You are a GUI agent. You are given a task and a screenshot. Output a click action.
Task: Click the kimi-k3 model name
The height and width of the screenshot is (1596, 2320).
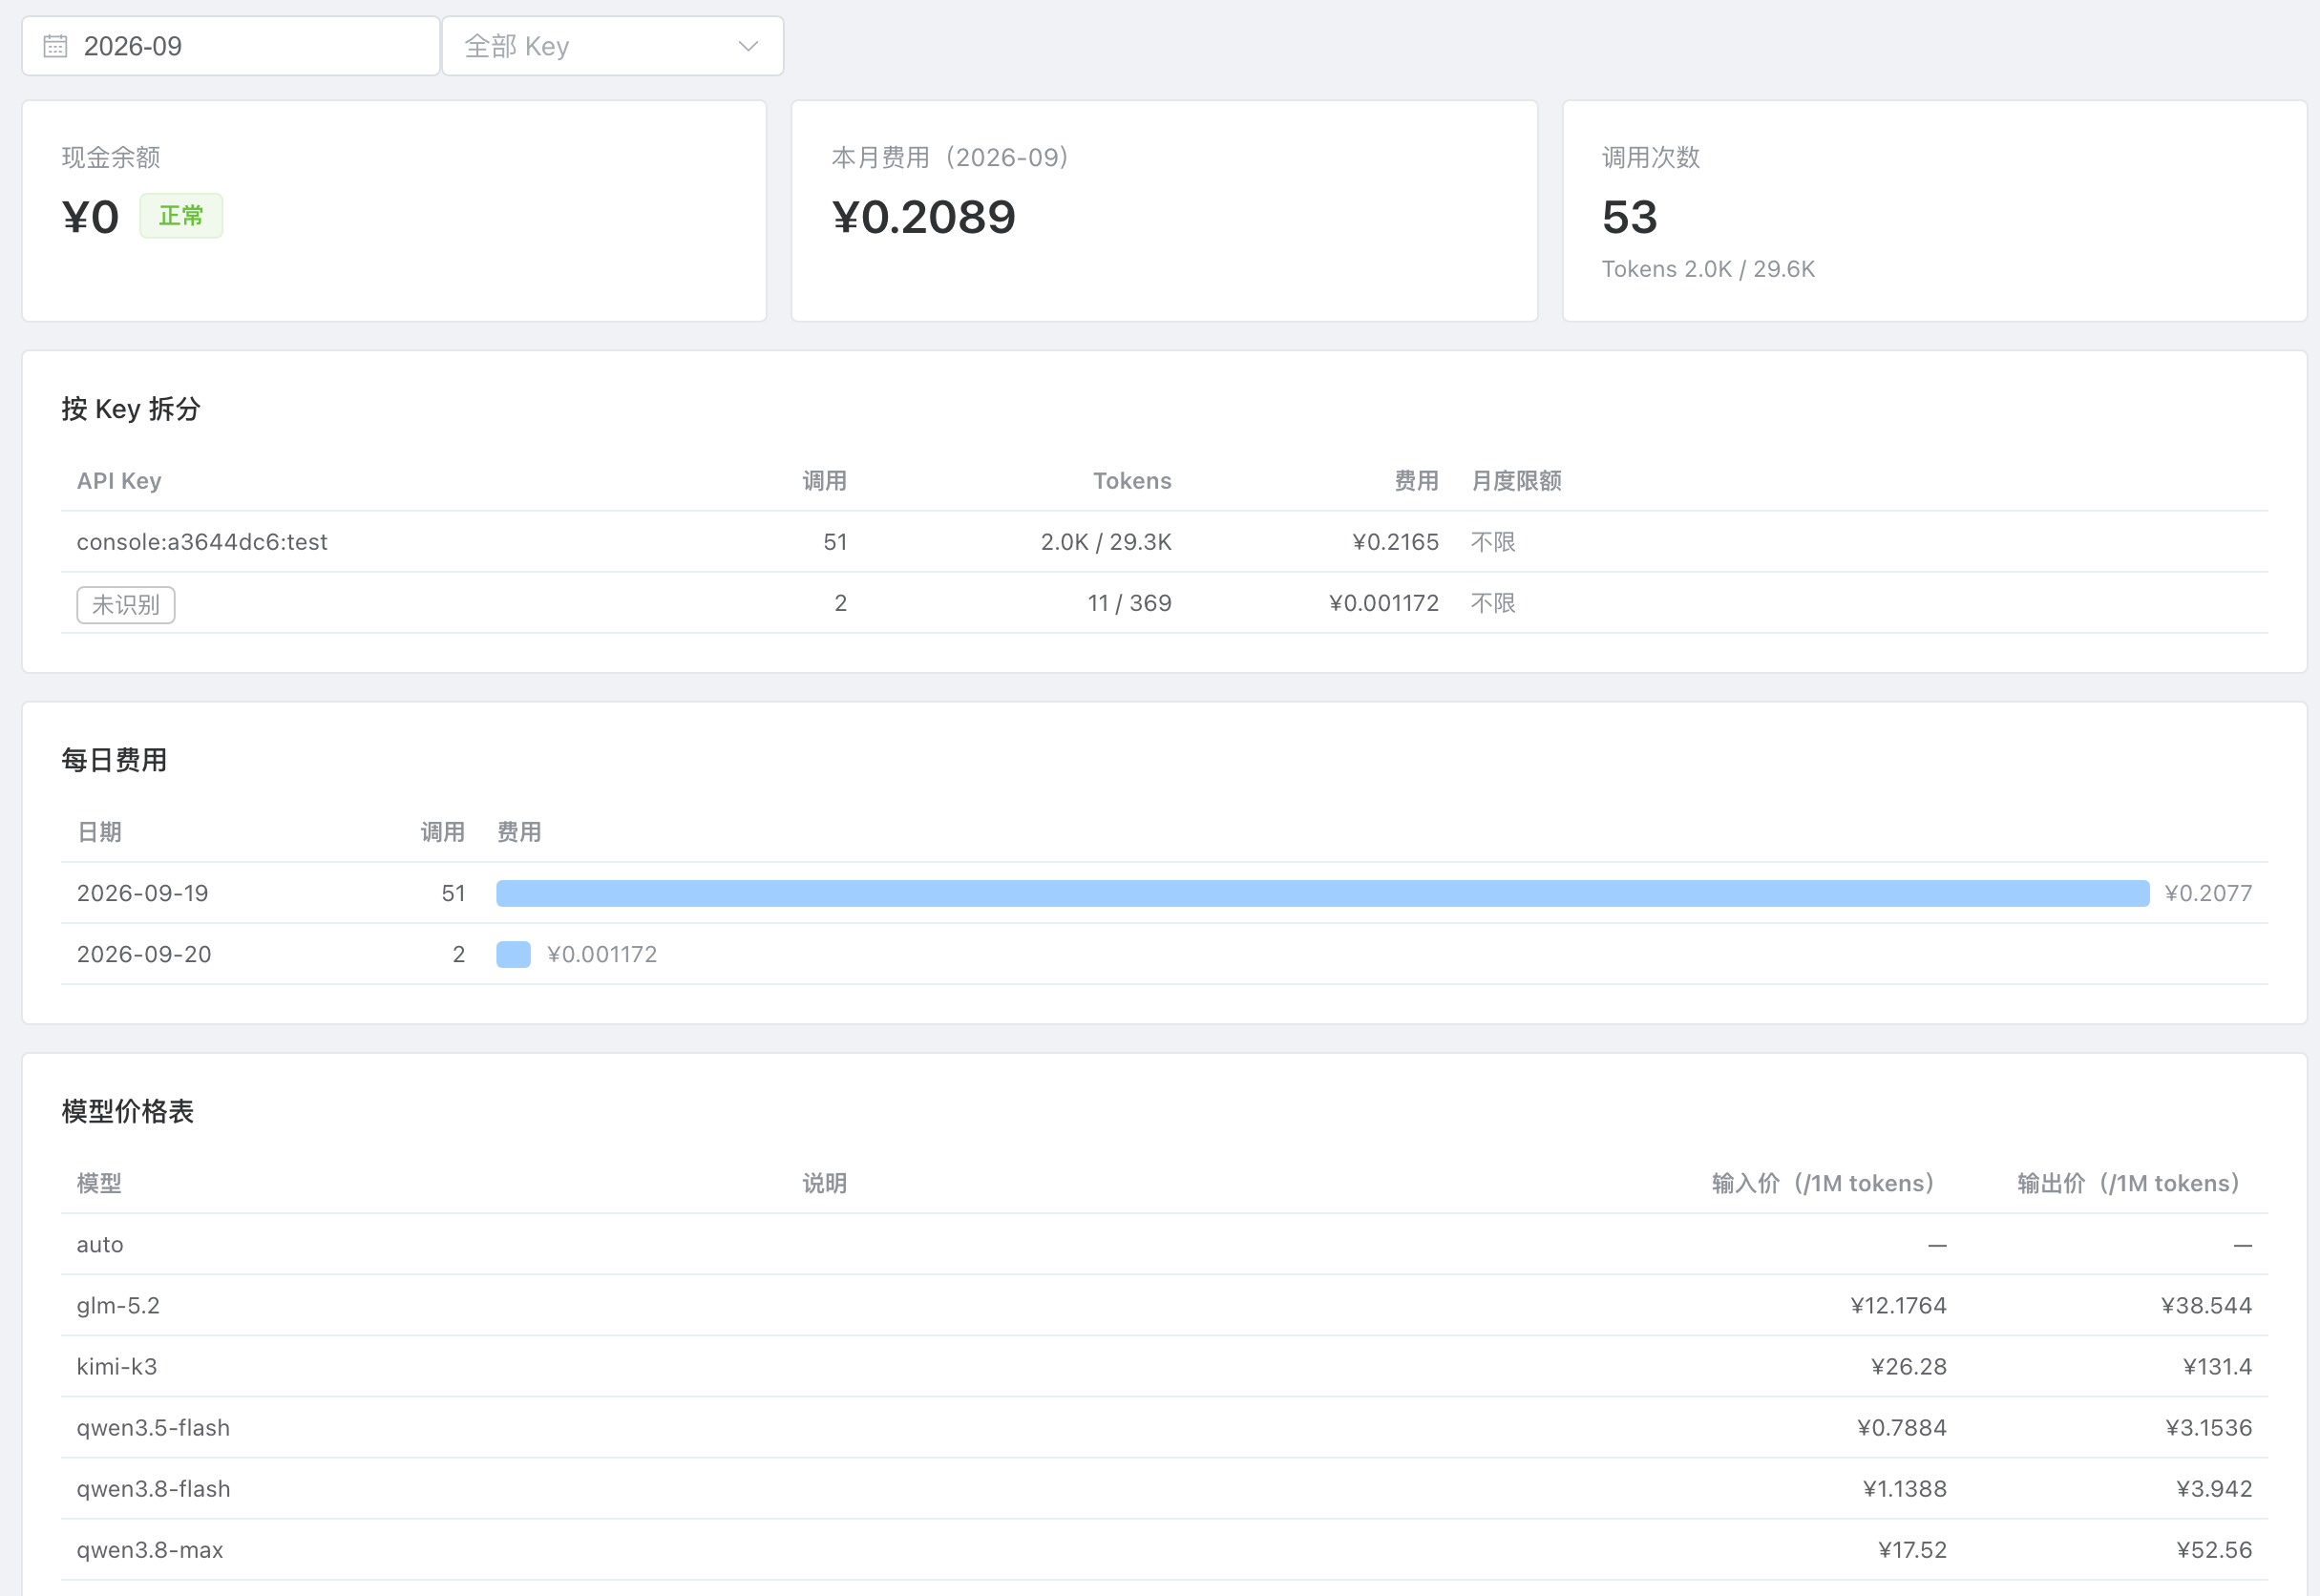(x=117, y=1366)
